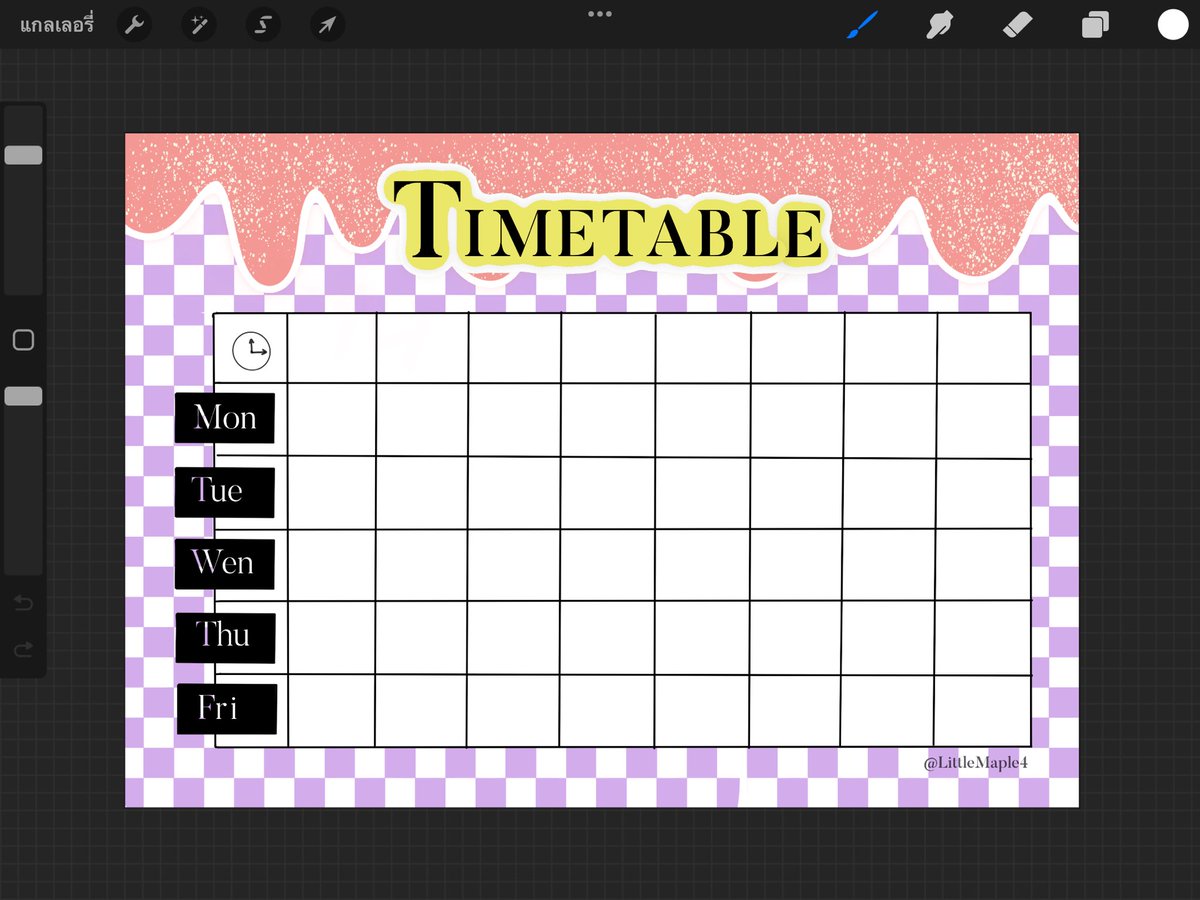Tap the square modify button on sidebar
1200x900 pixels.
tap(23, 340)
